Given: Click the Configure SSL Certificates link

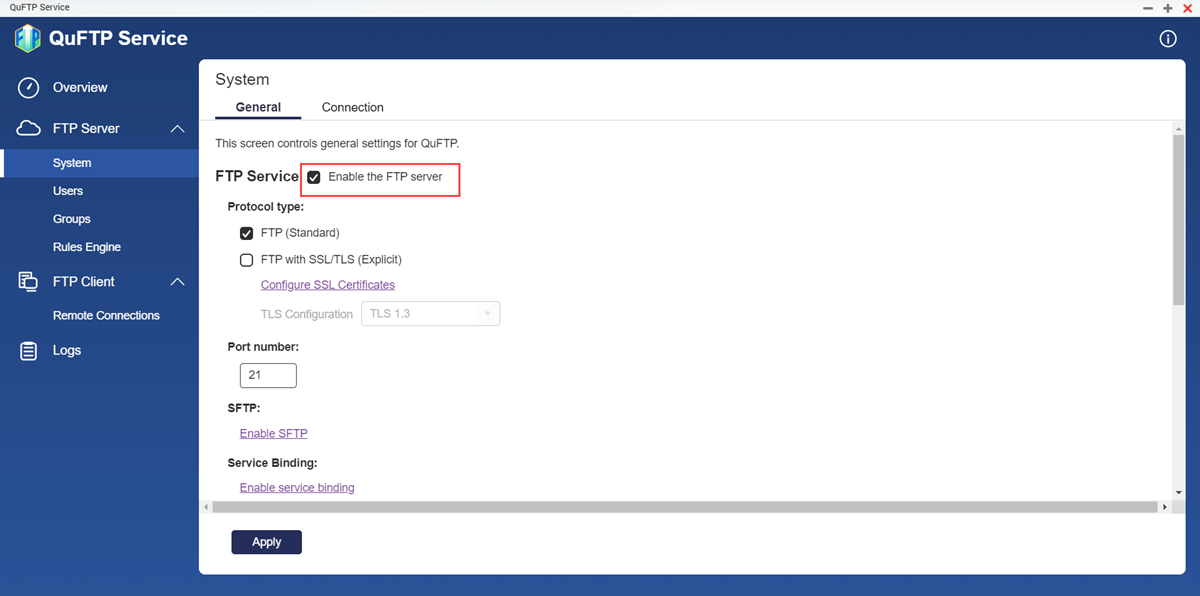Looking at the screenshot, I should tap(328, 285).
